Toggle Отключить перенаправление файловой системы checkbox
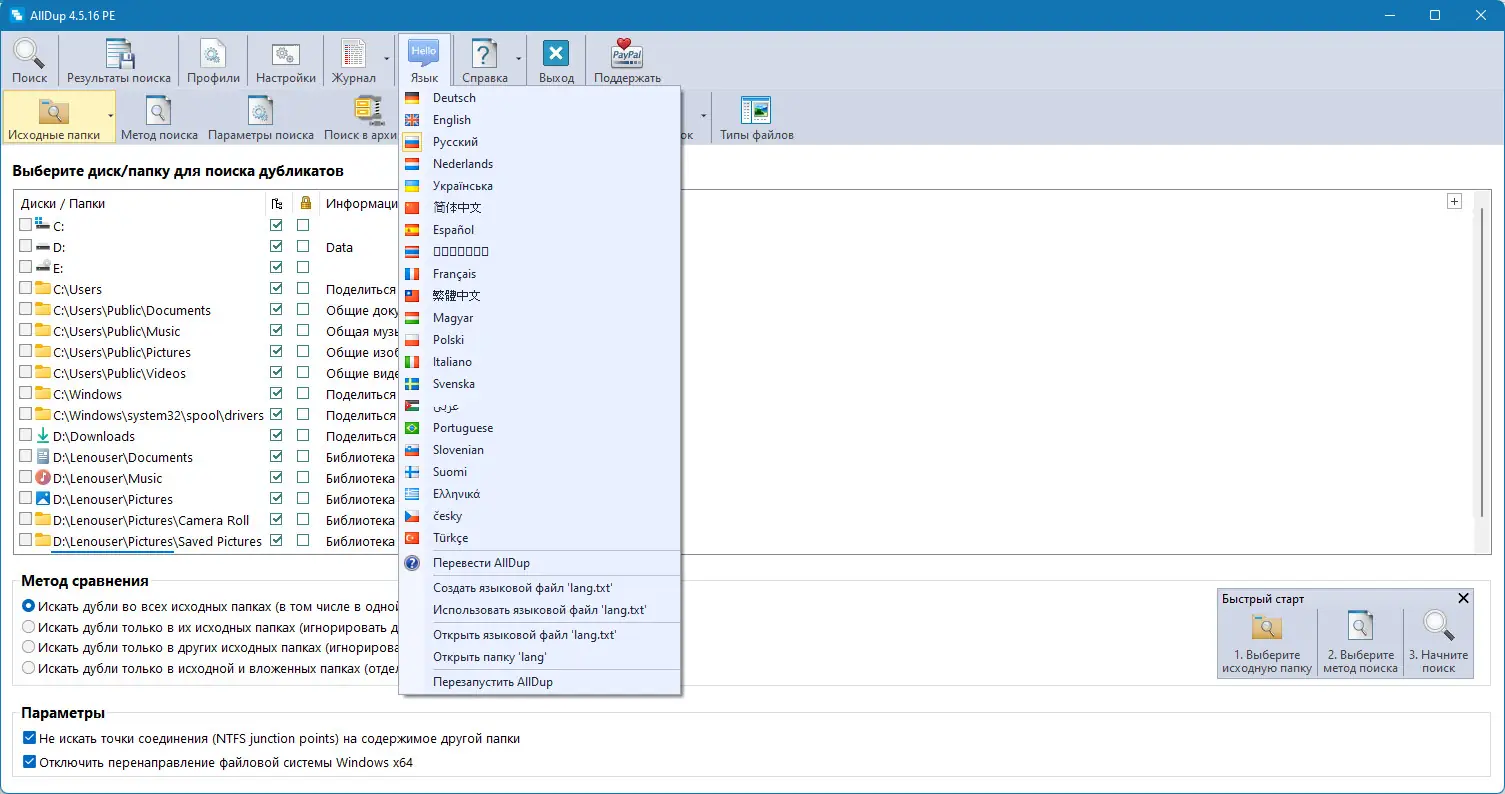This screenshot has height=794, width=1505. coord(29,762)
